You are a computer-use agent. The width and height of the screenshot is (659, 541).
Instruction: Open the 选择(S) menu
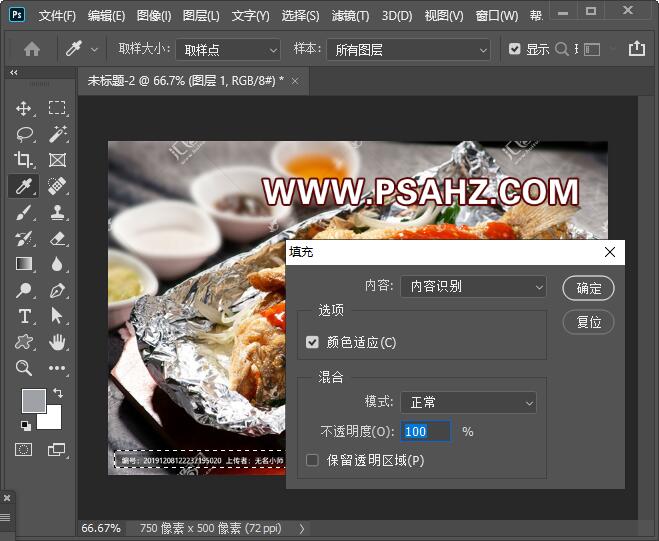click(300, 16)
